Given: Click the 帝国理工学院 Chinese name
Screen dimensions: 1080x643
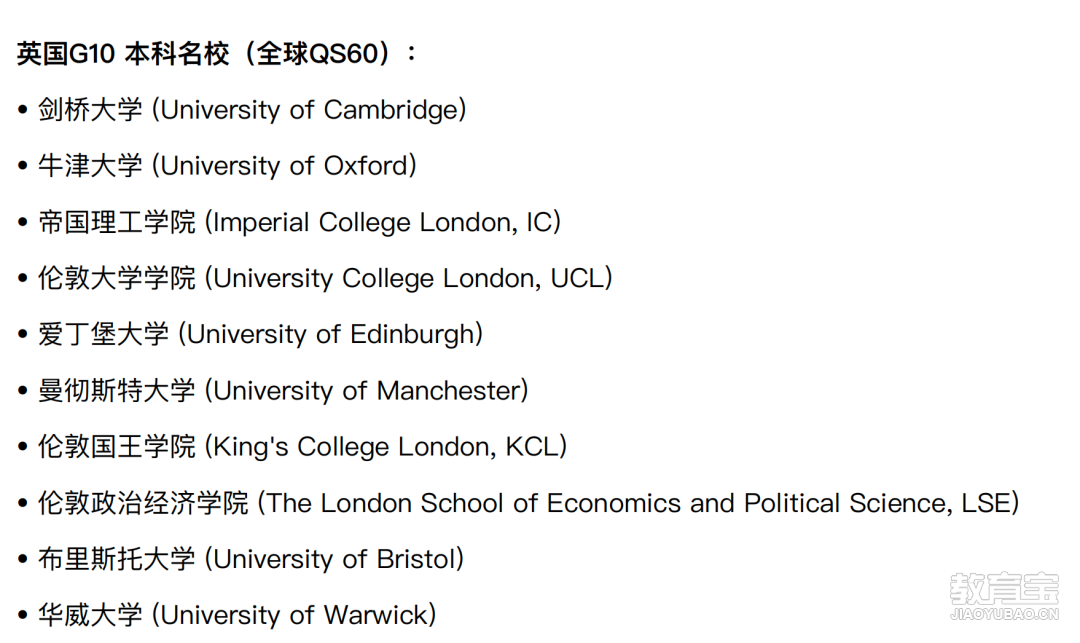Looking at the screenshot, I should [x=116, y=222].
